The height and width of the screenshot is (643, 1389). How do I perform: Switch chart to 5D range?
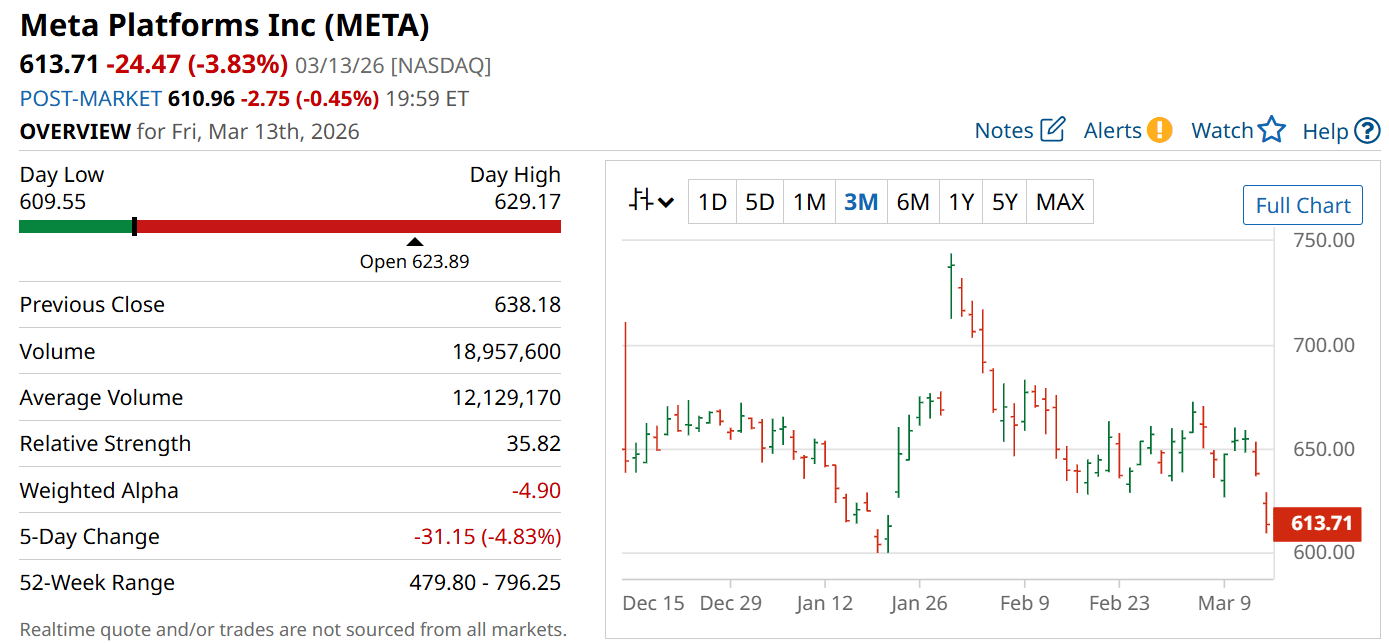pos(760,202)
